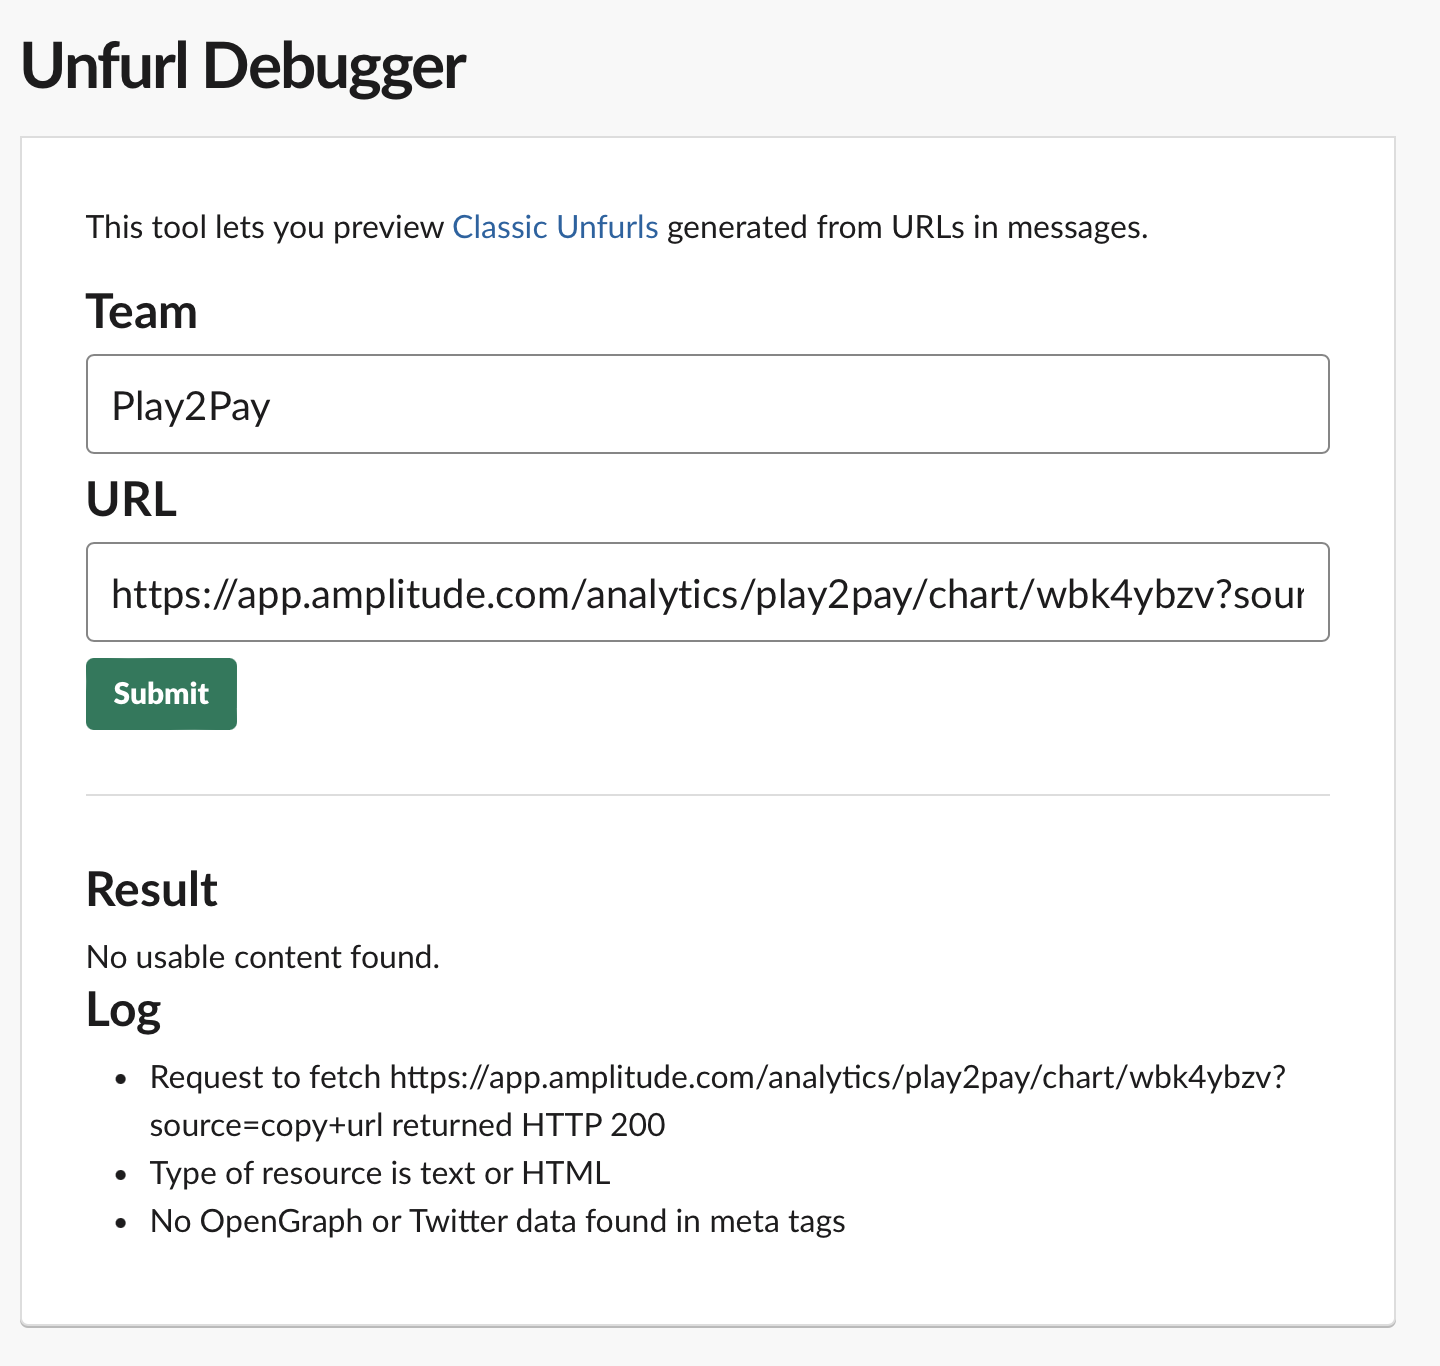This screenshot has width=1440, height=1366.
Task: Click the amplitude URL in the first log entry
Action: point(836,1077)
